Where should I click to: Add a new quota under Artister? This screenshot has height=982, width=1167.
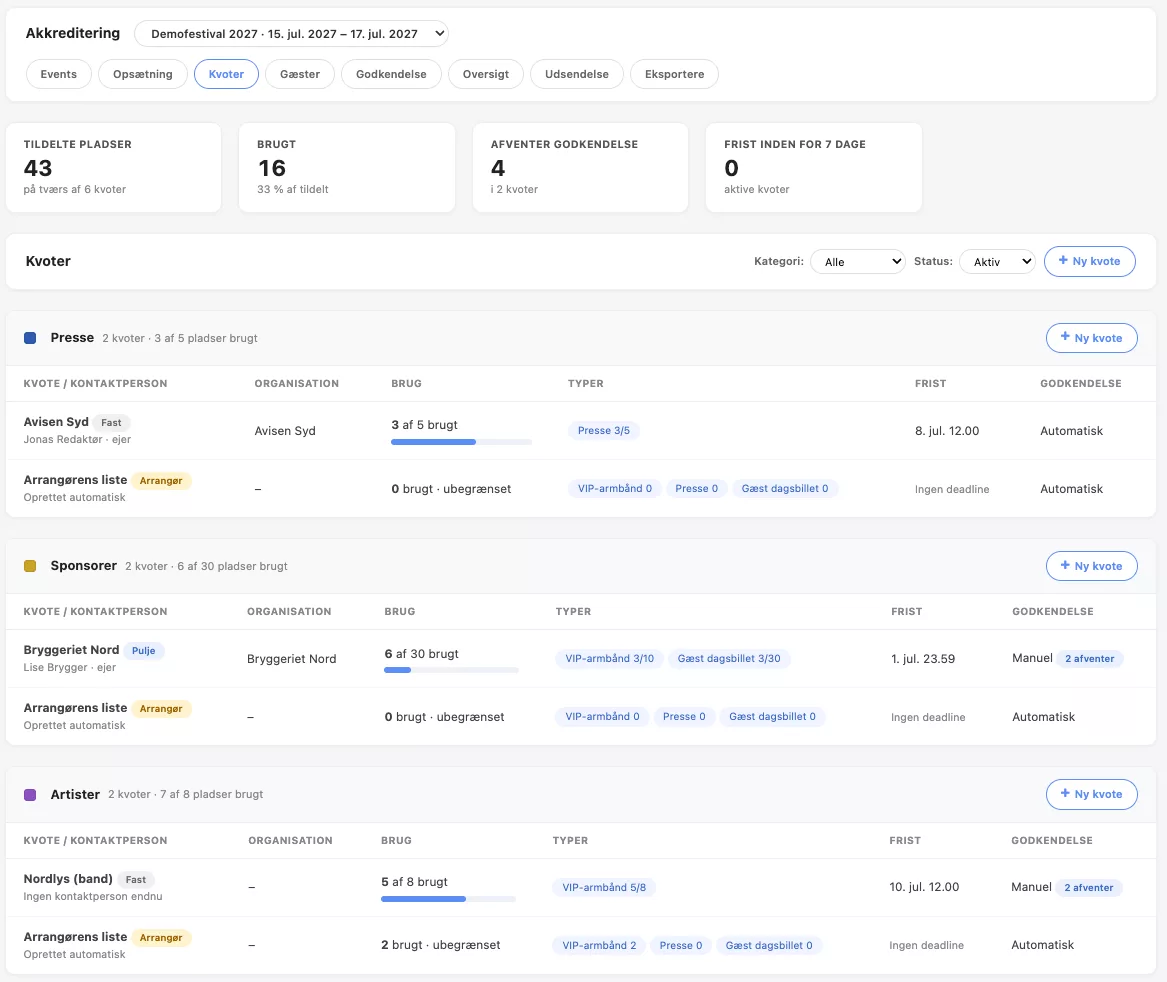(x=1092, y=794)
